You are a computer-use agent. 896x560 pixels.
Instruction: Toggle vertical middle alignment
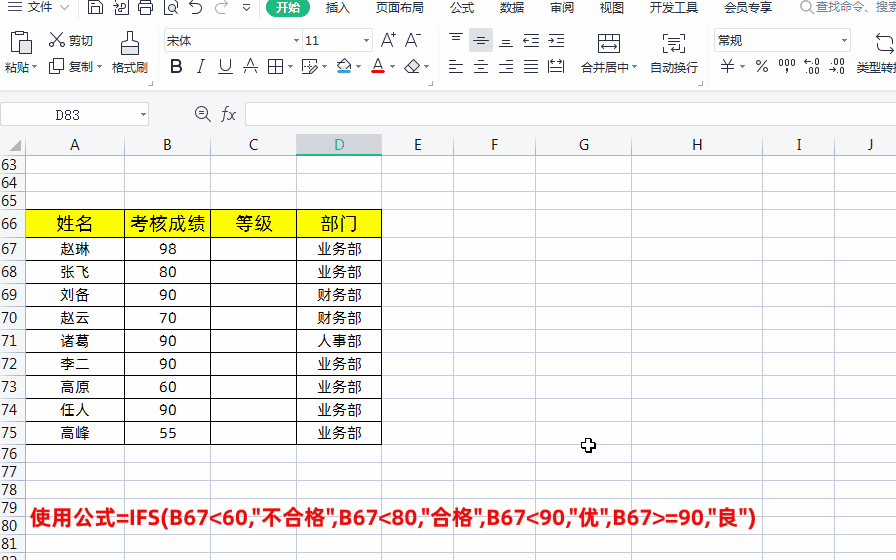pyautogui.click(x=481, y=40)
